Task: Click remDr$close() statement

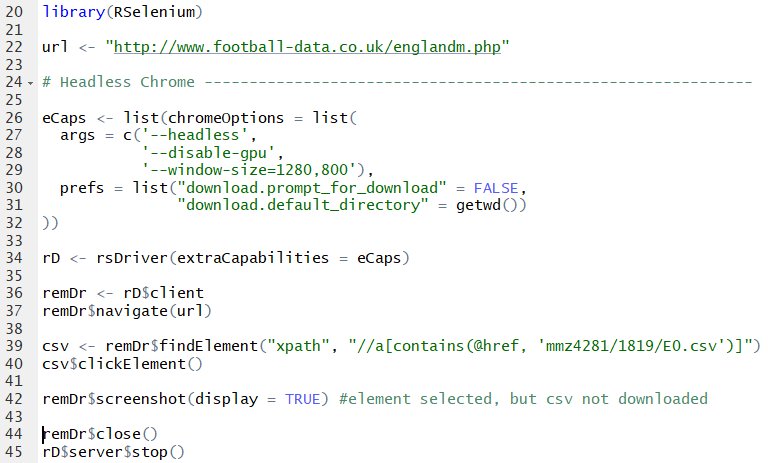Action: (100, 434)
